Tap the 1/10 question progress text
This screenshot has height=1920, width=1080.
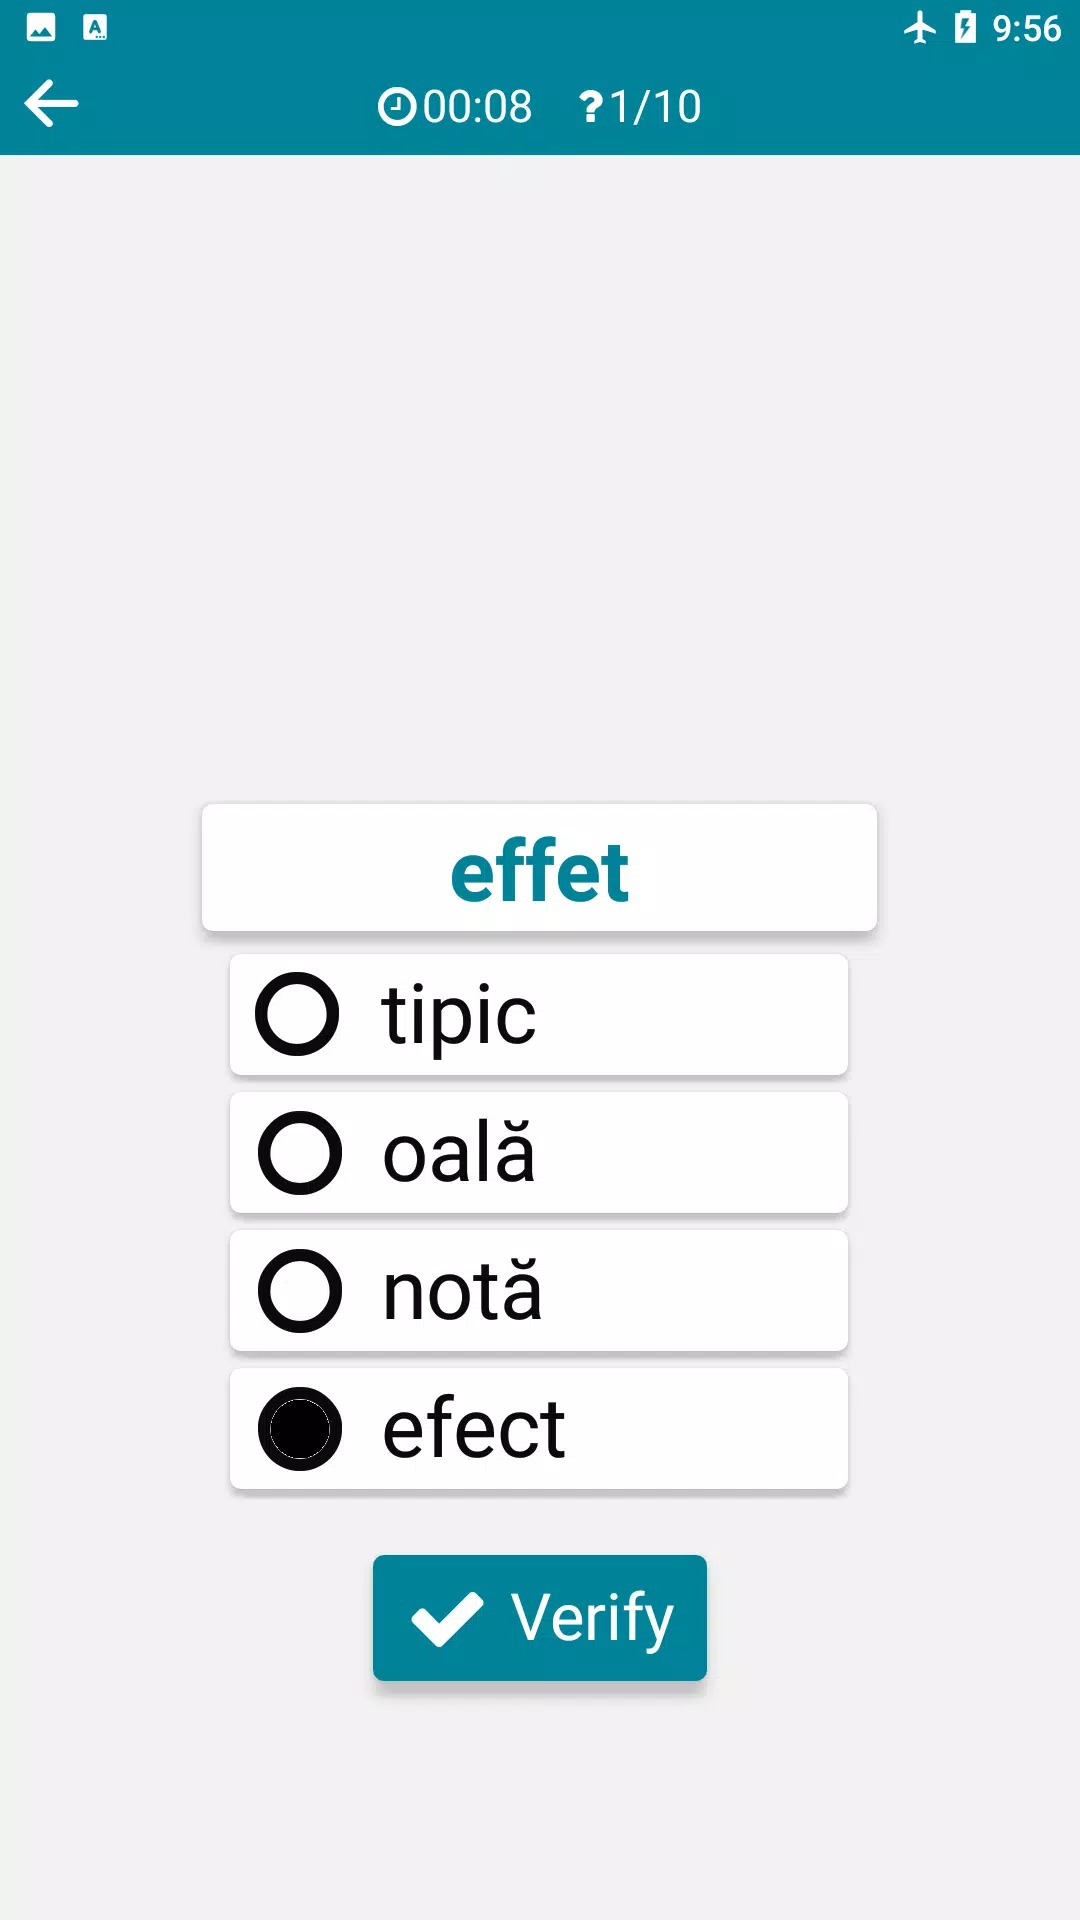[655, 107]
